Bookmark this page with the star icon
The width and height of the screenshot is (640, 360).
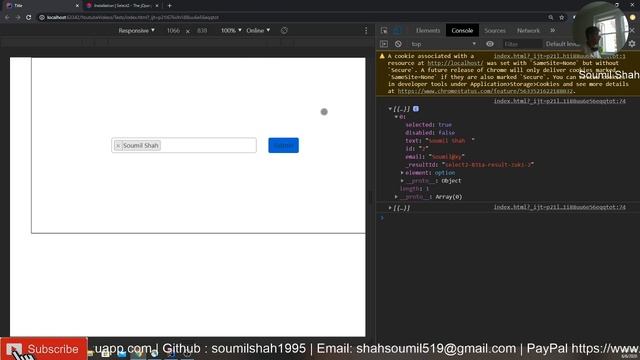562,18
